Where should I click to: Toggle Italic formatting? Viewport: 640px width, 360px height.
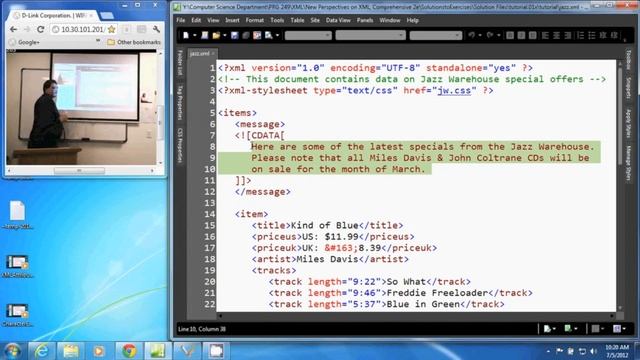click(521, 36)
